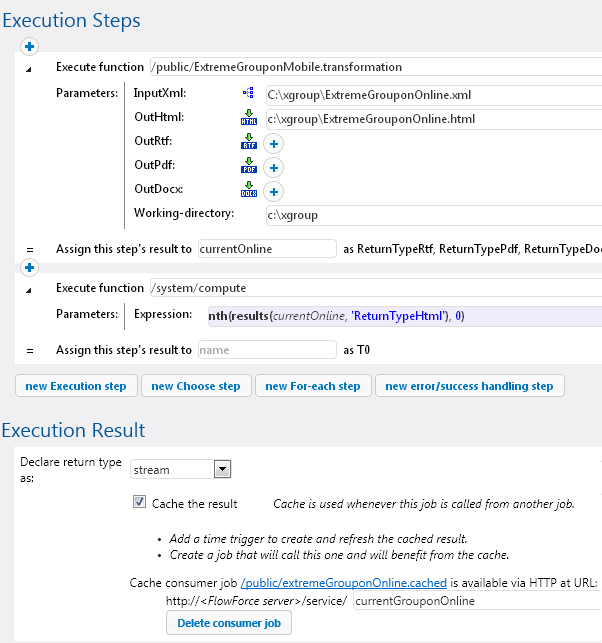This screenshot has height=643, width=602.
Task: Click the OutDocx DOCX output icon
Action: 249,189
